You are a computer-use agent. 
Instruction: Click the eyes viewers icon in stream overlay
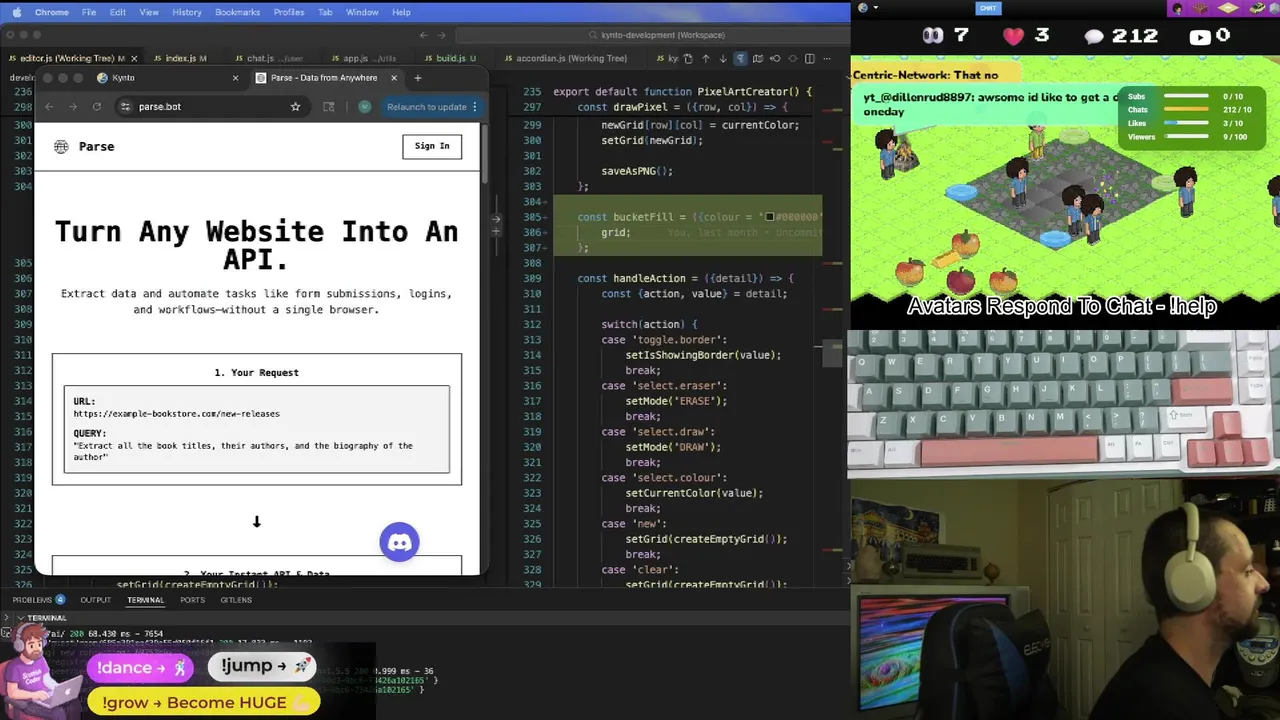click(932, 36)
